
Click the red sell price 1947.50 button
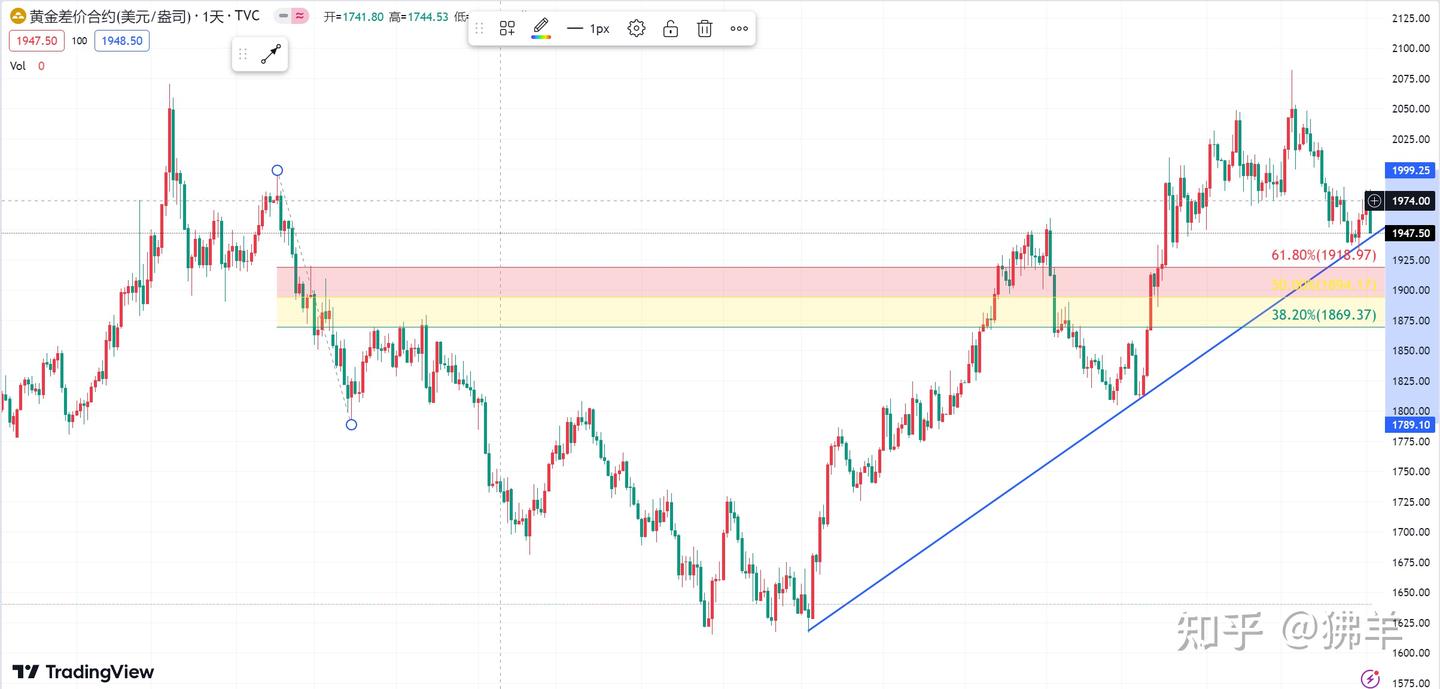click(x=36, y=41)
